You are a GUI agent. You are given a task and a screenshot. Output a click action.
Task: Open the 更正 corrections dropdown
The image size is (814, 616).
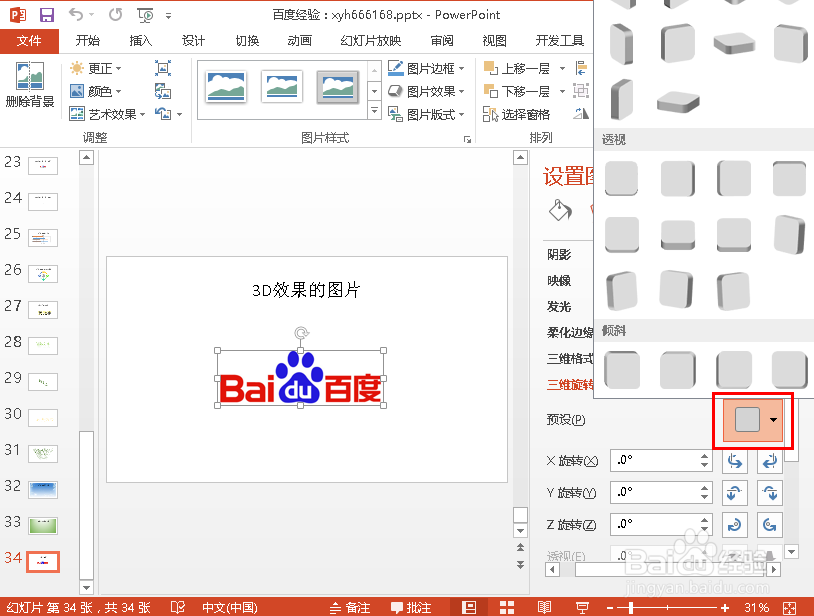tap(96, 69)
